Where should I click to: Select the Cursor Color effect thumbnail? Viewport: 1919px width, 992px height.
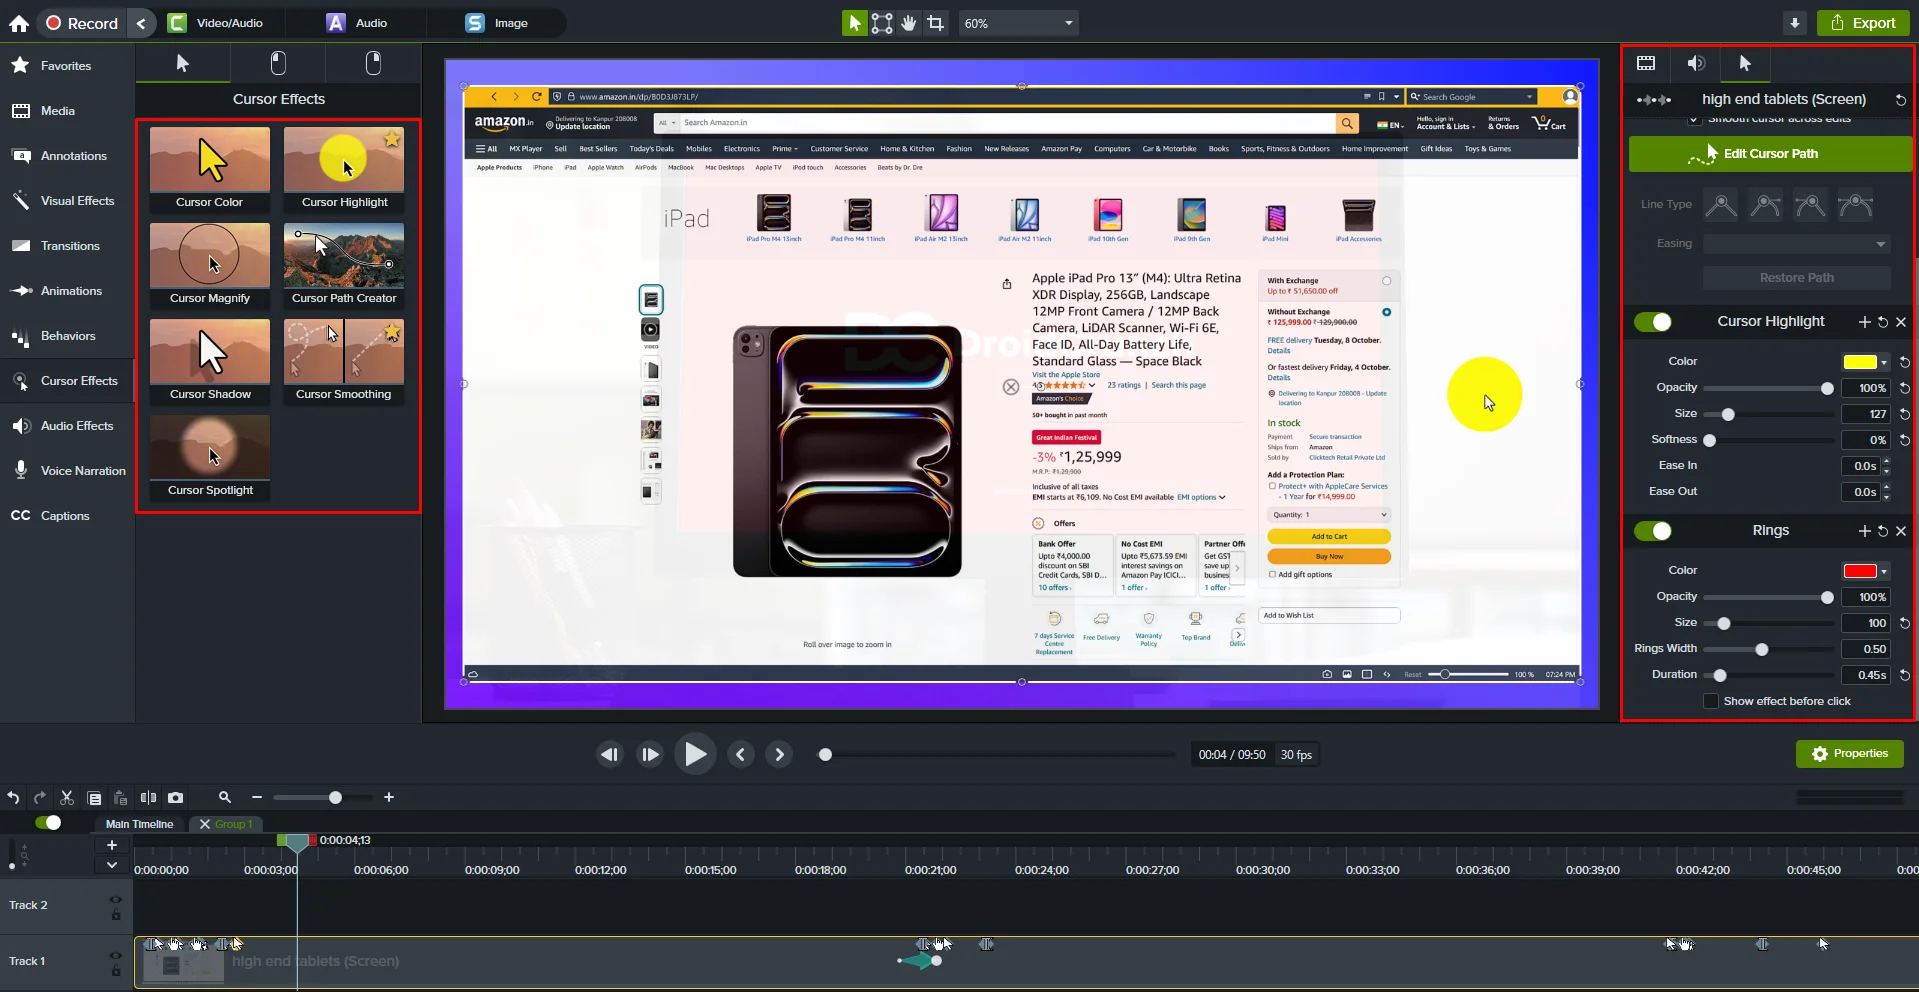(210, 168)
